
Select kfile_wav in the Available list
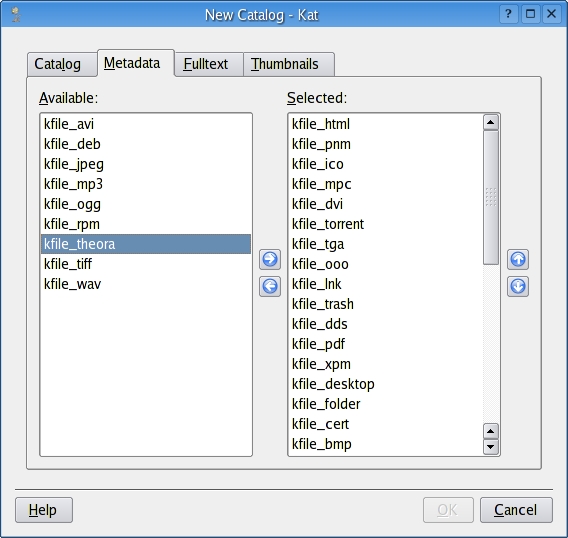tap(146, 284)
